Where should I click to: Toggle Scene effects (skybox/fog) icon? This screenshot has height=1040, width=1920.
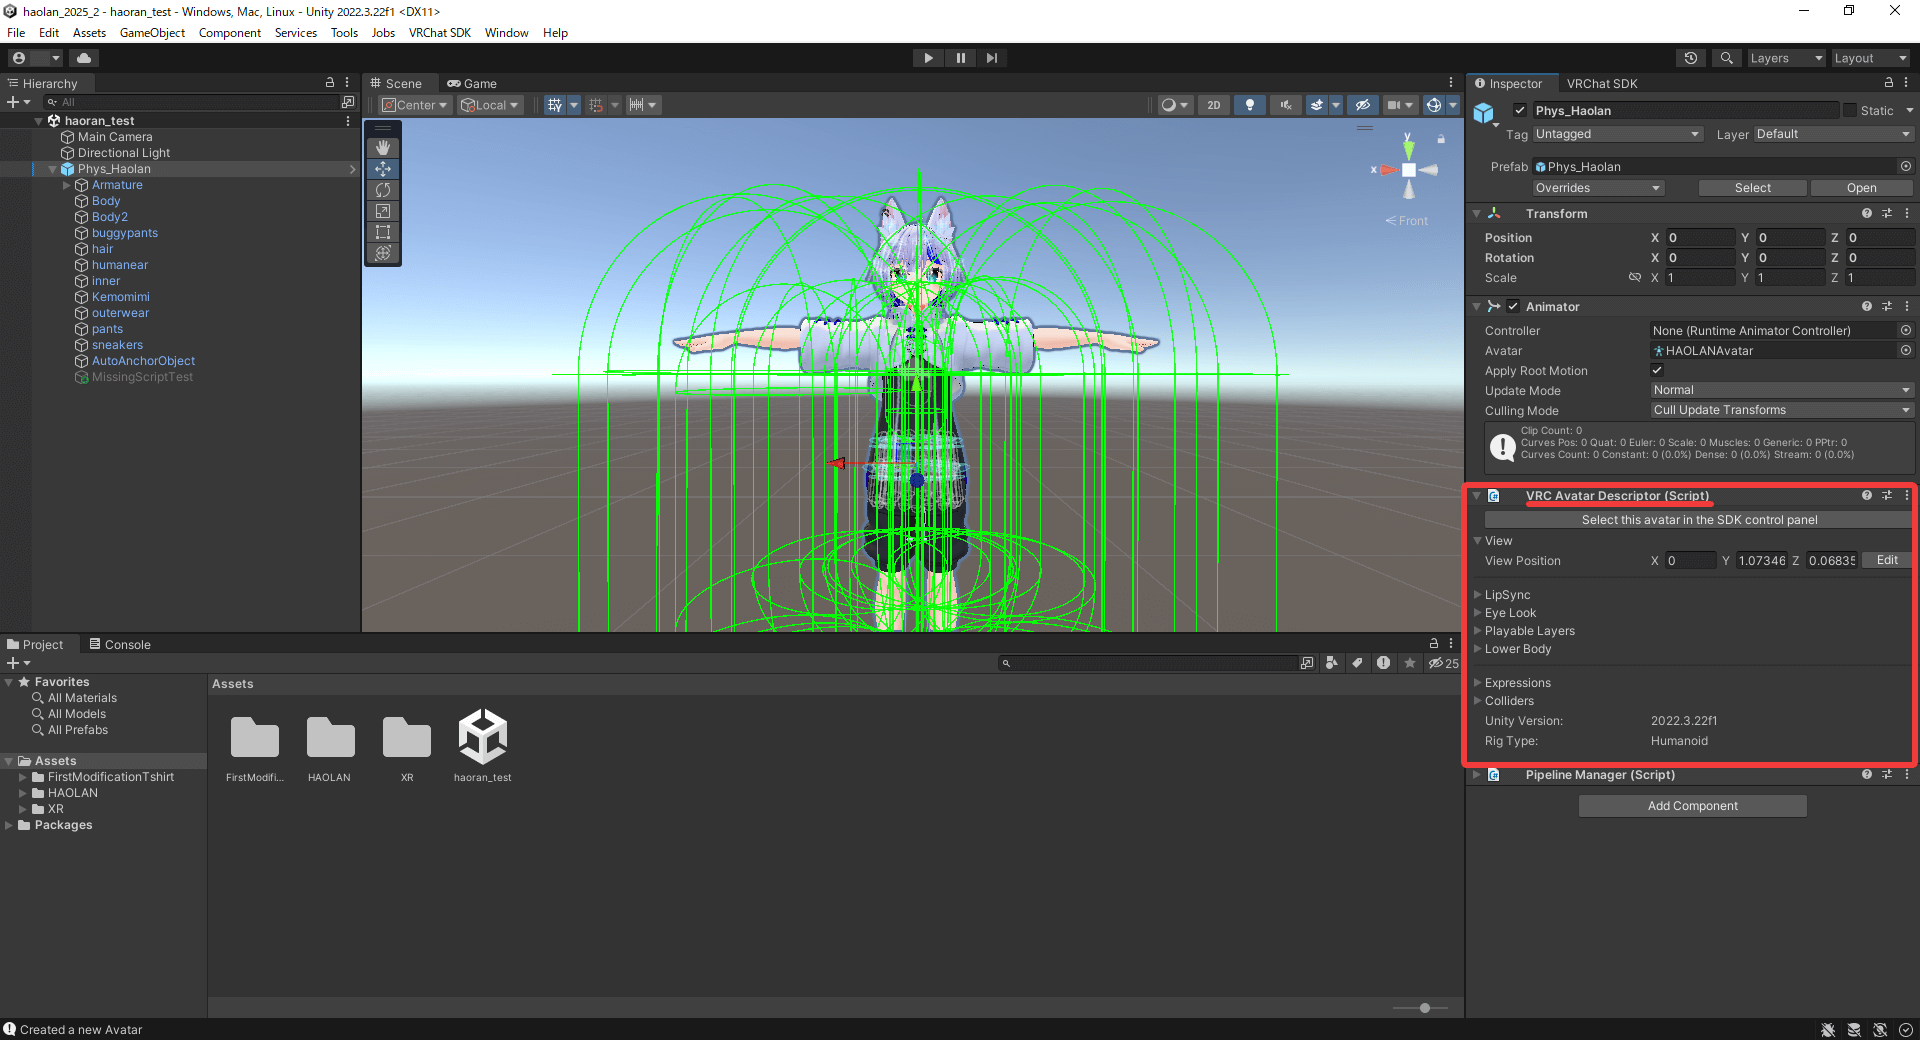pos(1317,105)
